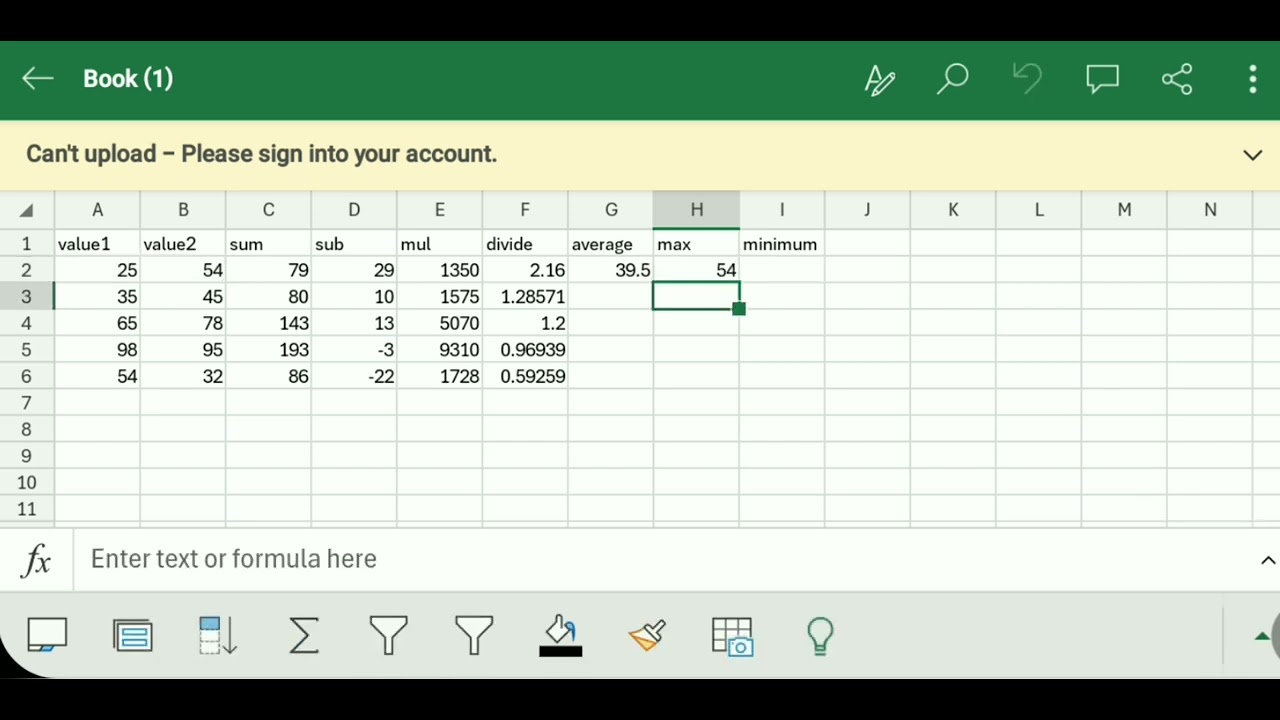The width and height of the screenshot is (1280, 720).
Task: Select cell containing 2.16
Action: 525,270
